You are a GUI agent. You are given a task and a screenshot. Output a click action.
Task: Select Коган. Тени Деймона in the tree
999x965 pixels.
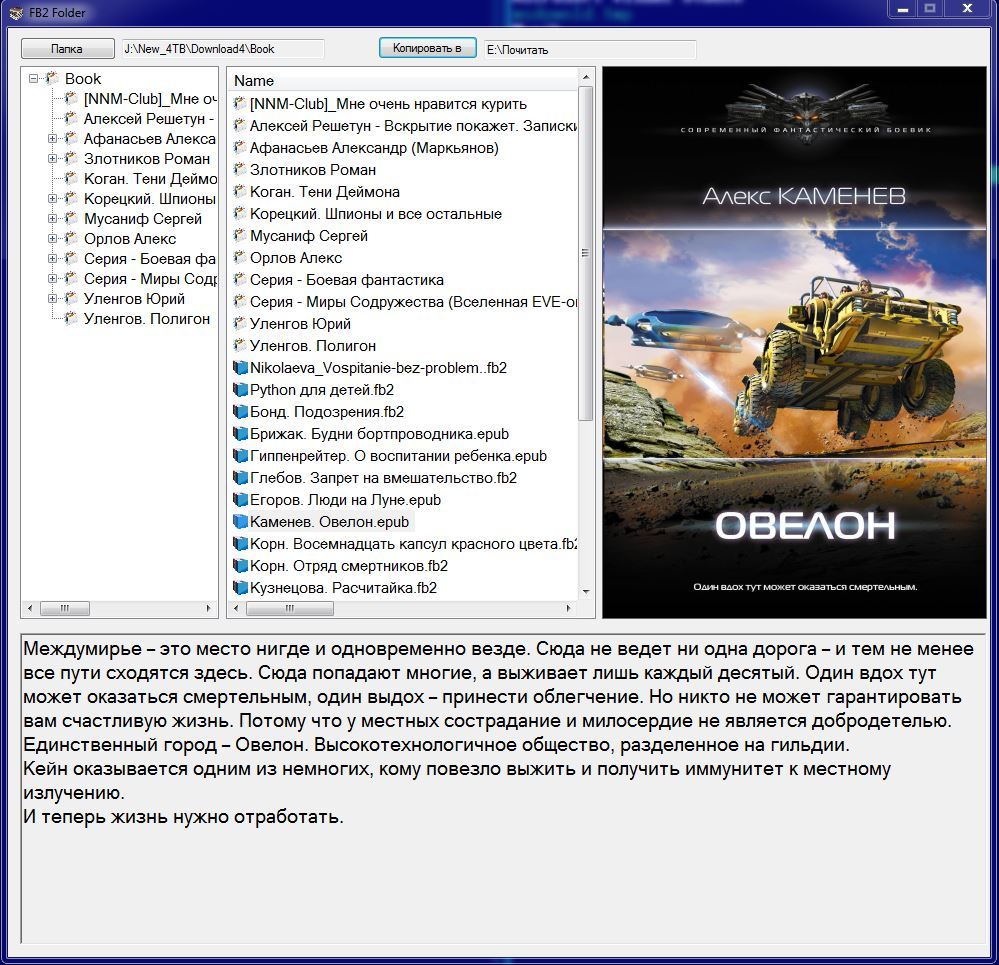[x=150, y=179]
